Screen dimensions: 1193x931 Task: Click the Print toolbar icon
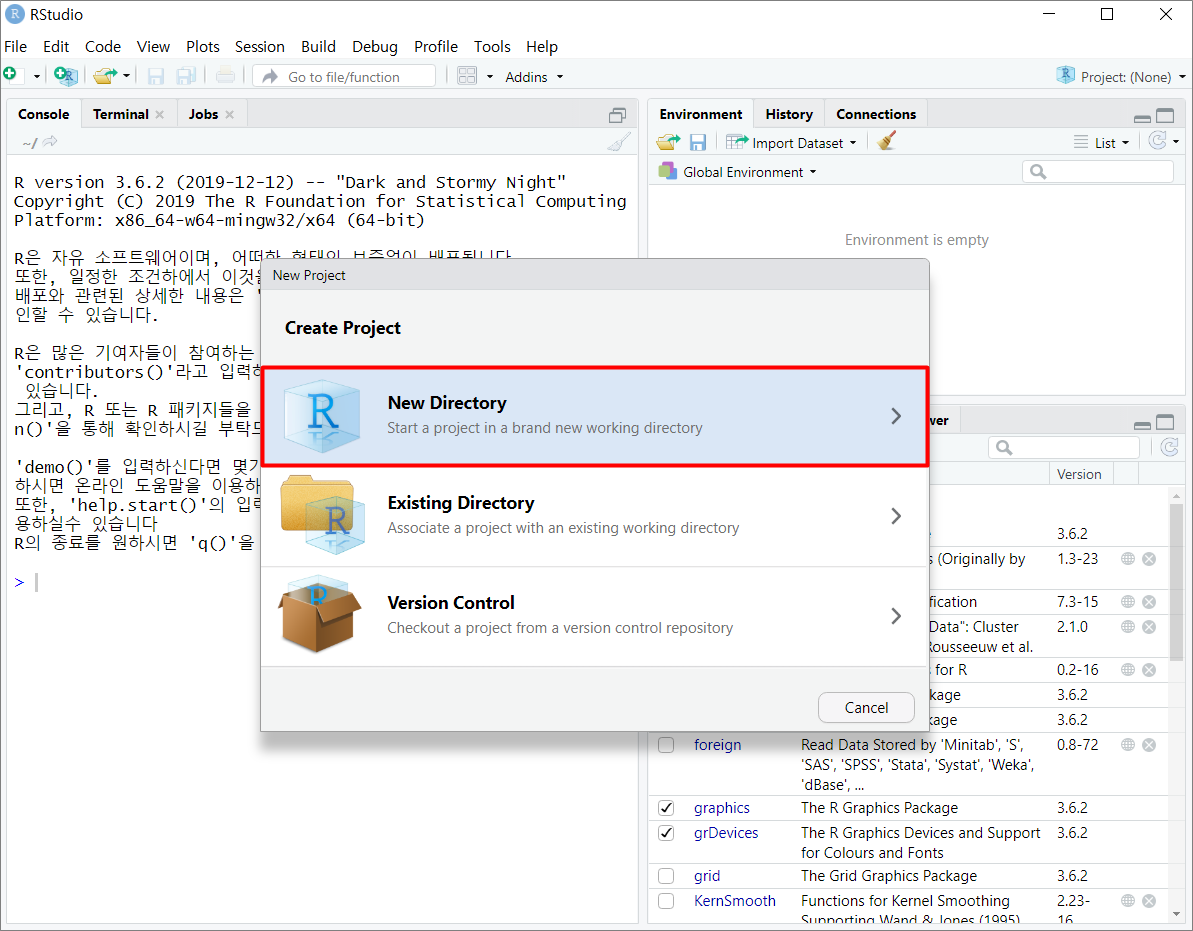point(225,75)
